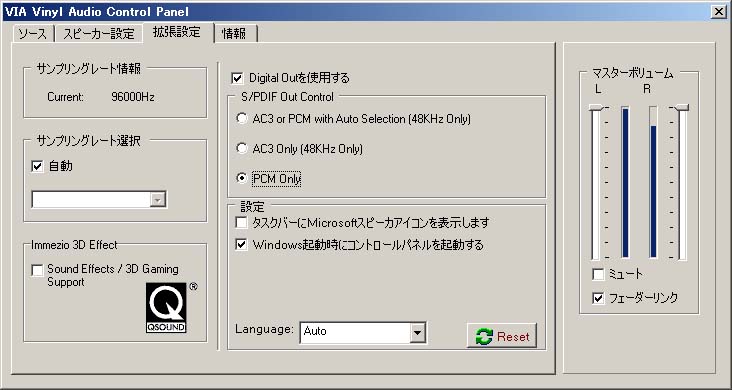This screenshot has height=390, width=732.
Task: Toggle Windows起動時にコントロールパネルを起動する checkbox
Action: 241,245
